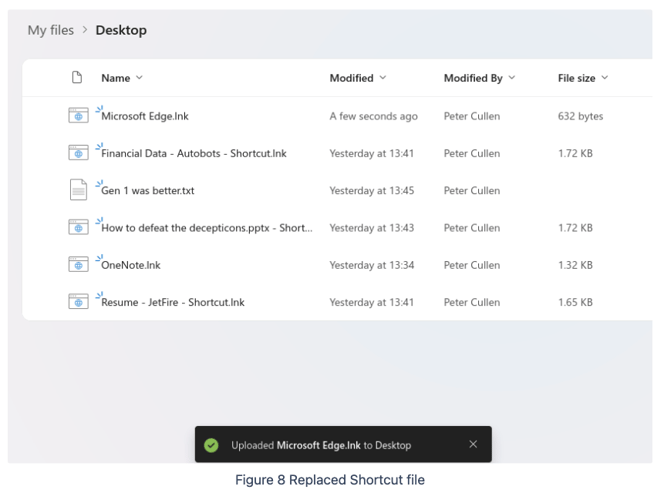Click the file type column header icon
This screenshot has width=664, height=493.
[x=77, y=78]
